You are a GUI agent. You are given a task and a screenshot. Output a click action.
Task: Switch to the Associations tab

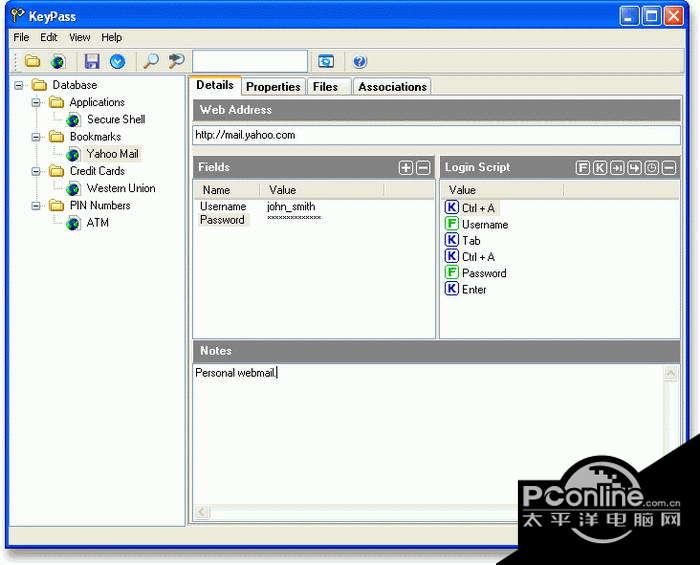(x=392, y=87)
